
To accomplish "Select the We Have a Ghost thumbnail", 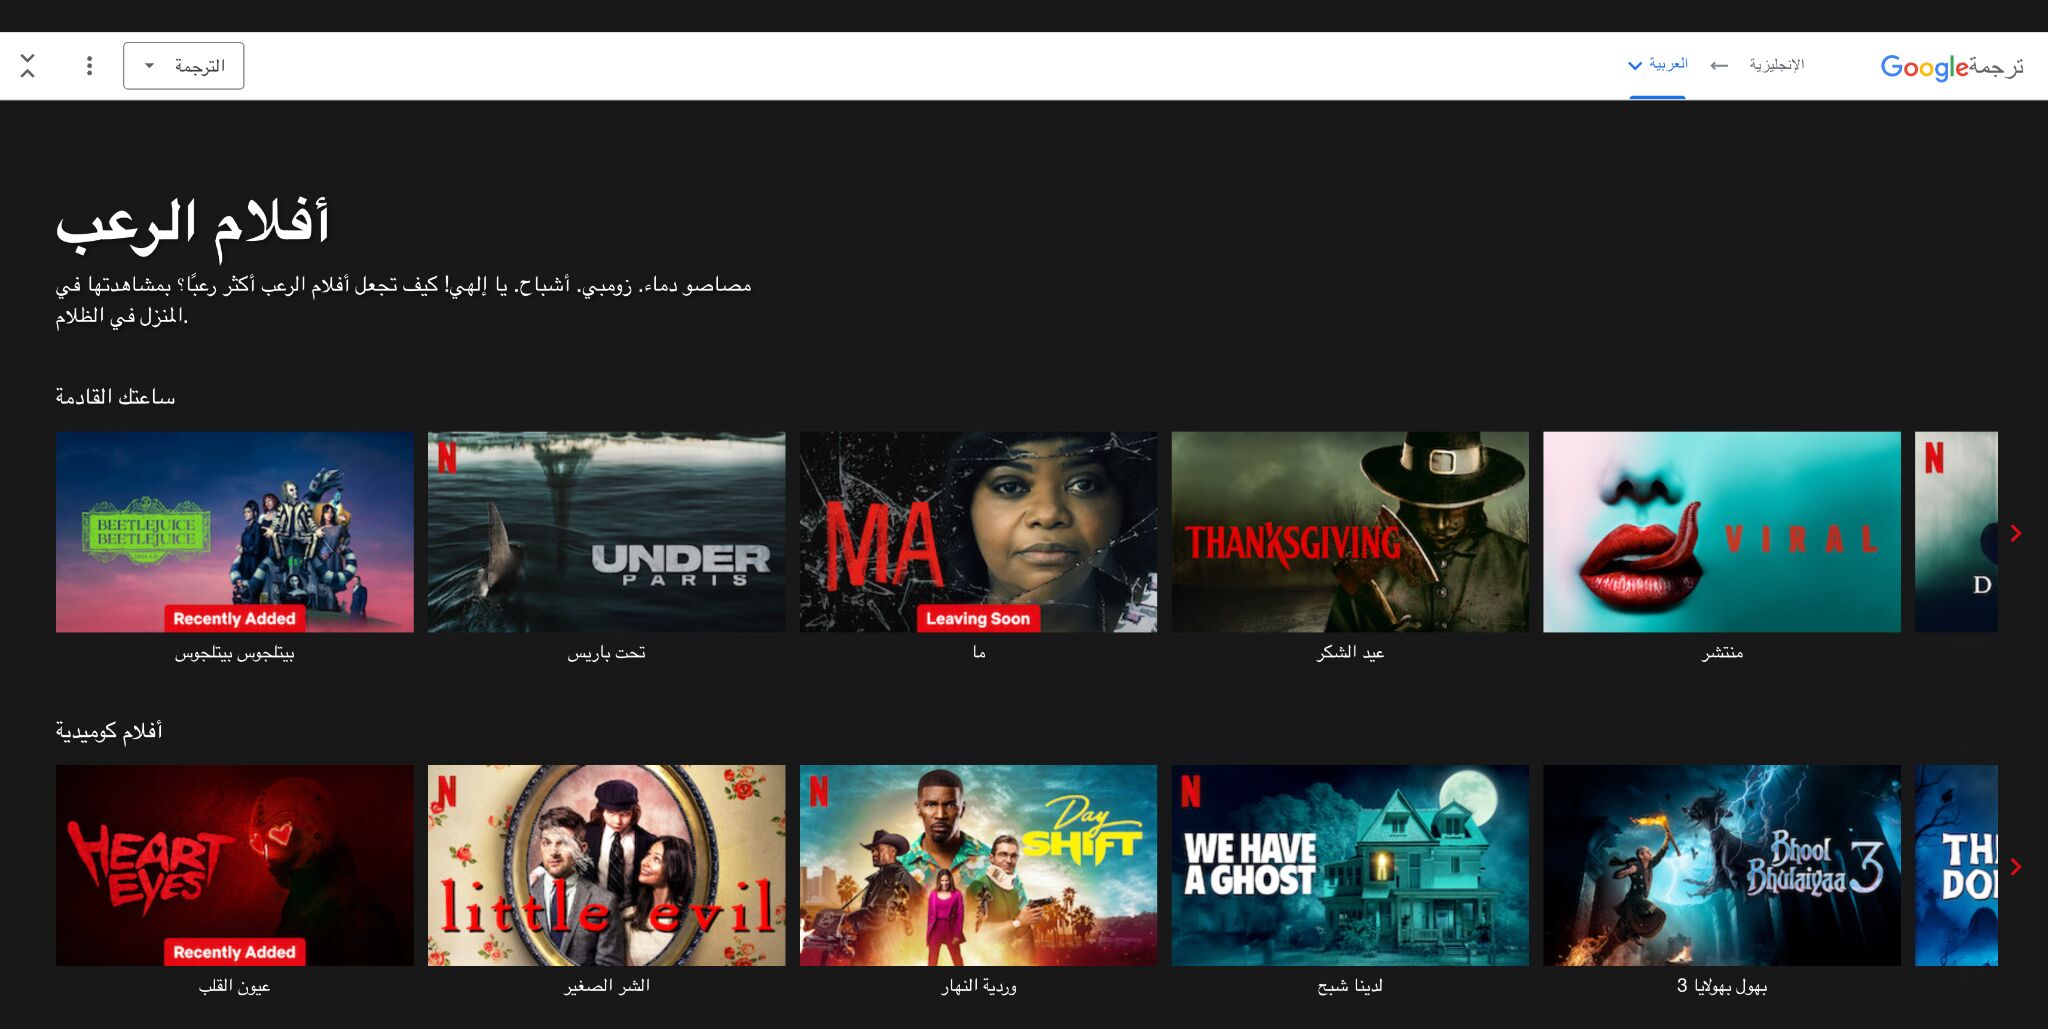I will click(x=1350, y=865).
